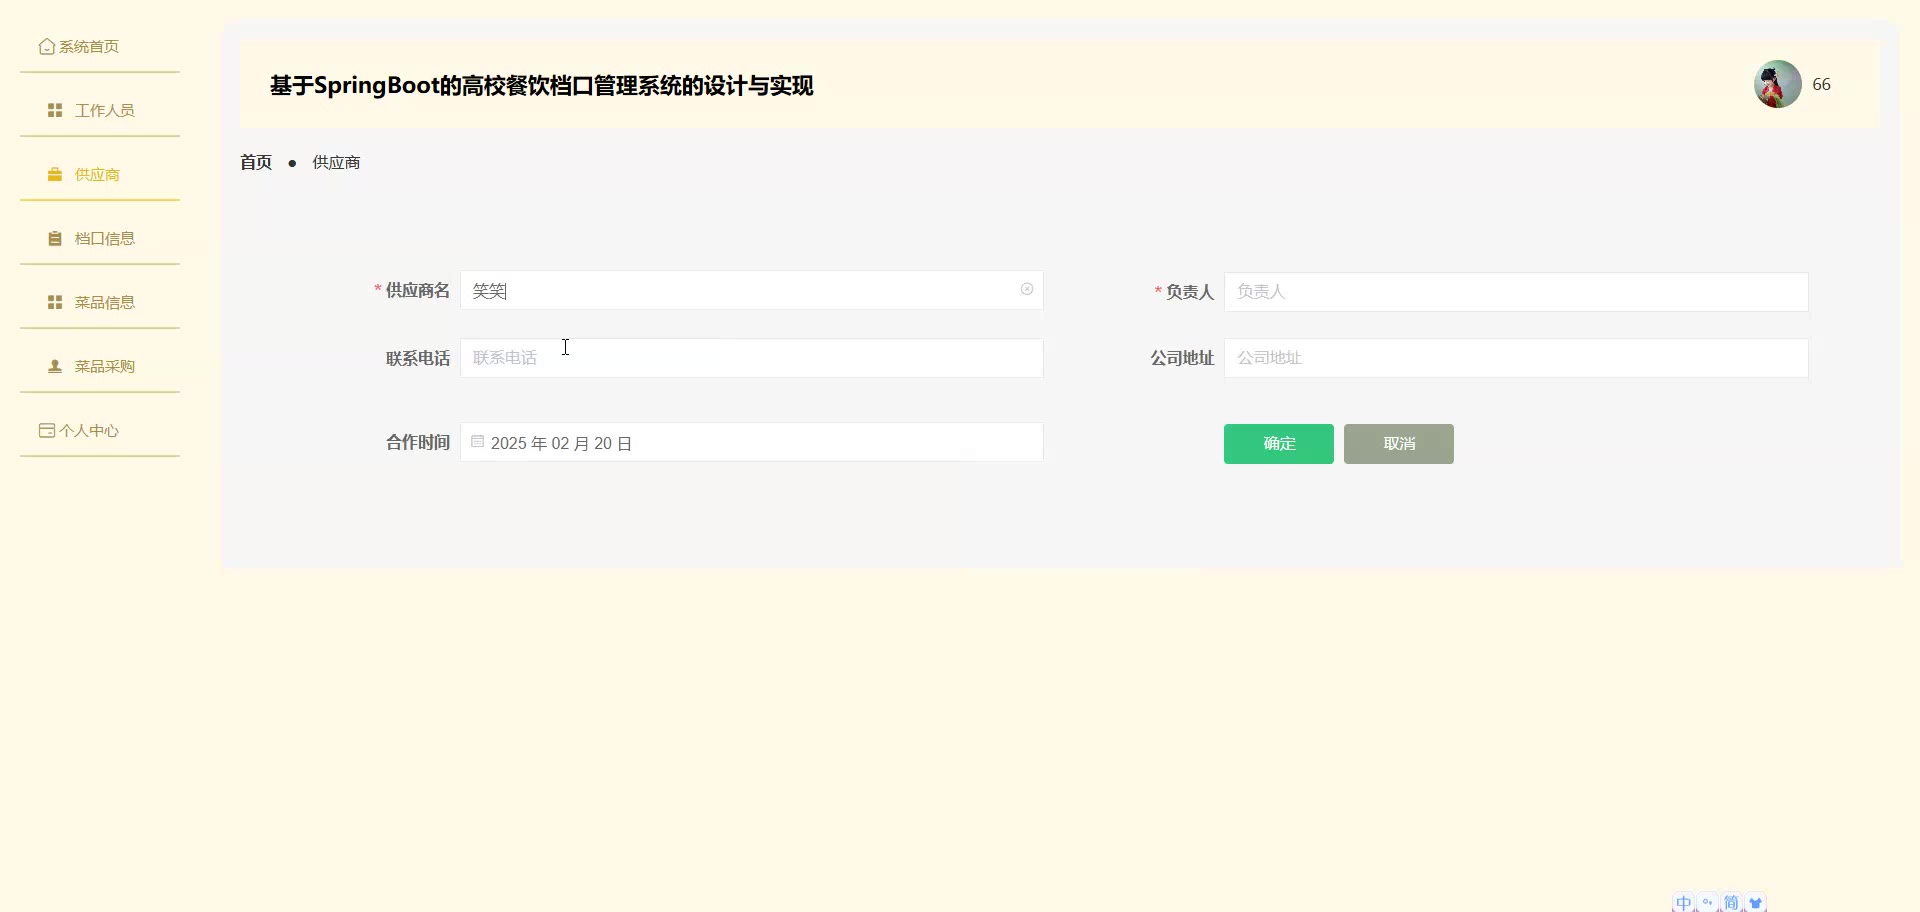Viewport: 1920px width, 912px height.
Task: Focus the 供应商名 input containing 笑笑
Action: pos(752,290)
